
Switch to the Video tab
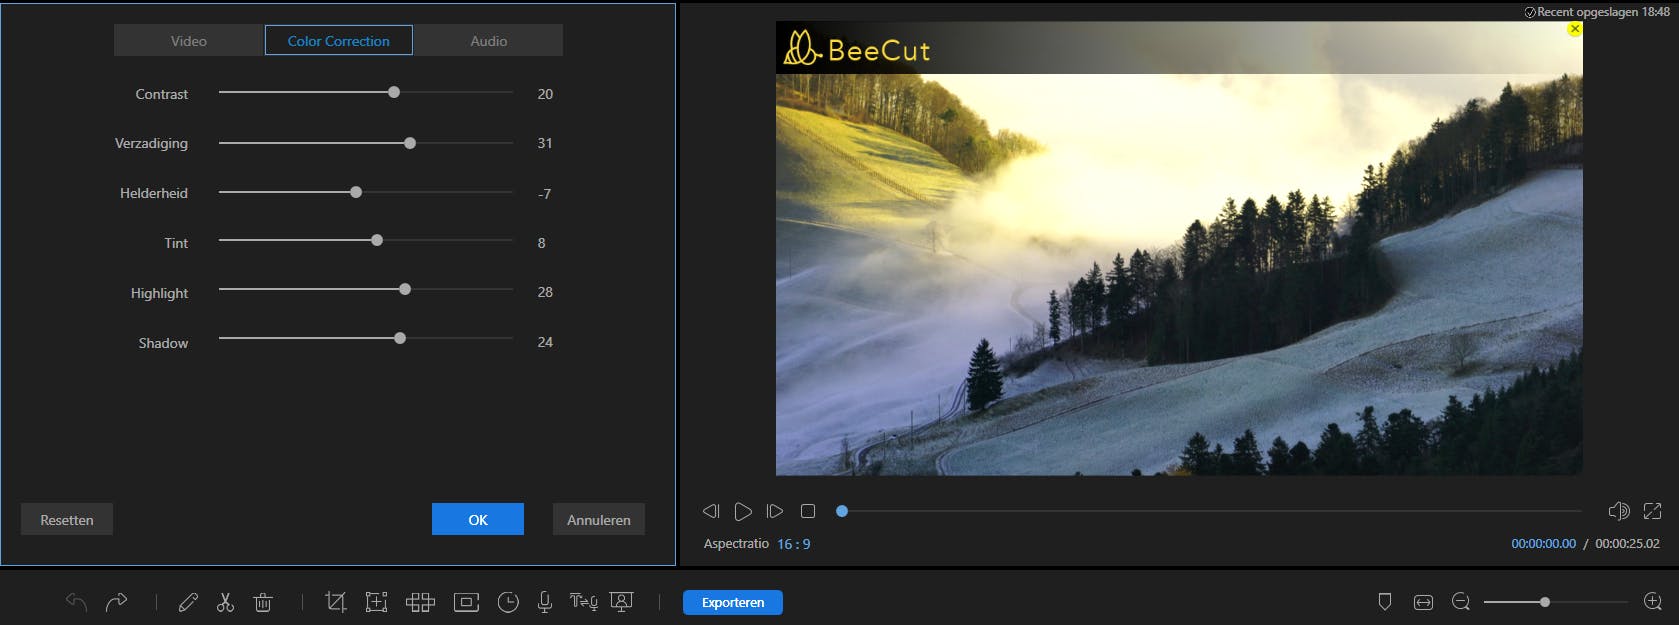pos(189,41)
